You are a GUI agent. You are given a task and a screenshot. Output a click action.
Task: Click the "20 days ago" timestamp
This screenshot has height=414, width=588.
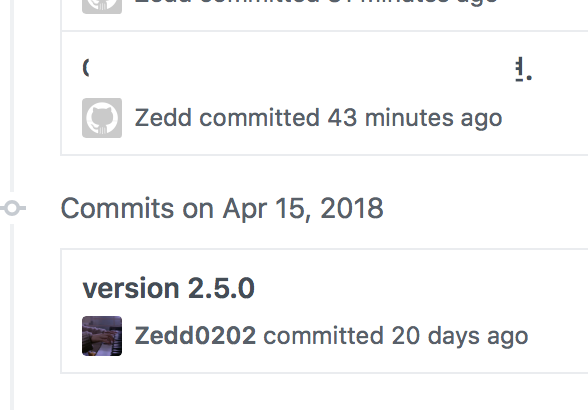pyautogui.click(x=460, y=336)
